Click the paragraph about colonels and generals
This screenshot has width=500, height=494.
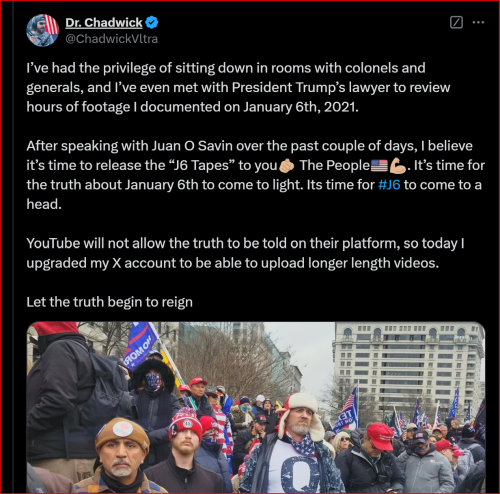click(238, 87)
